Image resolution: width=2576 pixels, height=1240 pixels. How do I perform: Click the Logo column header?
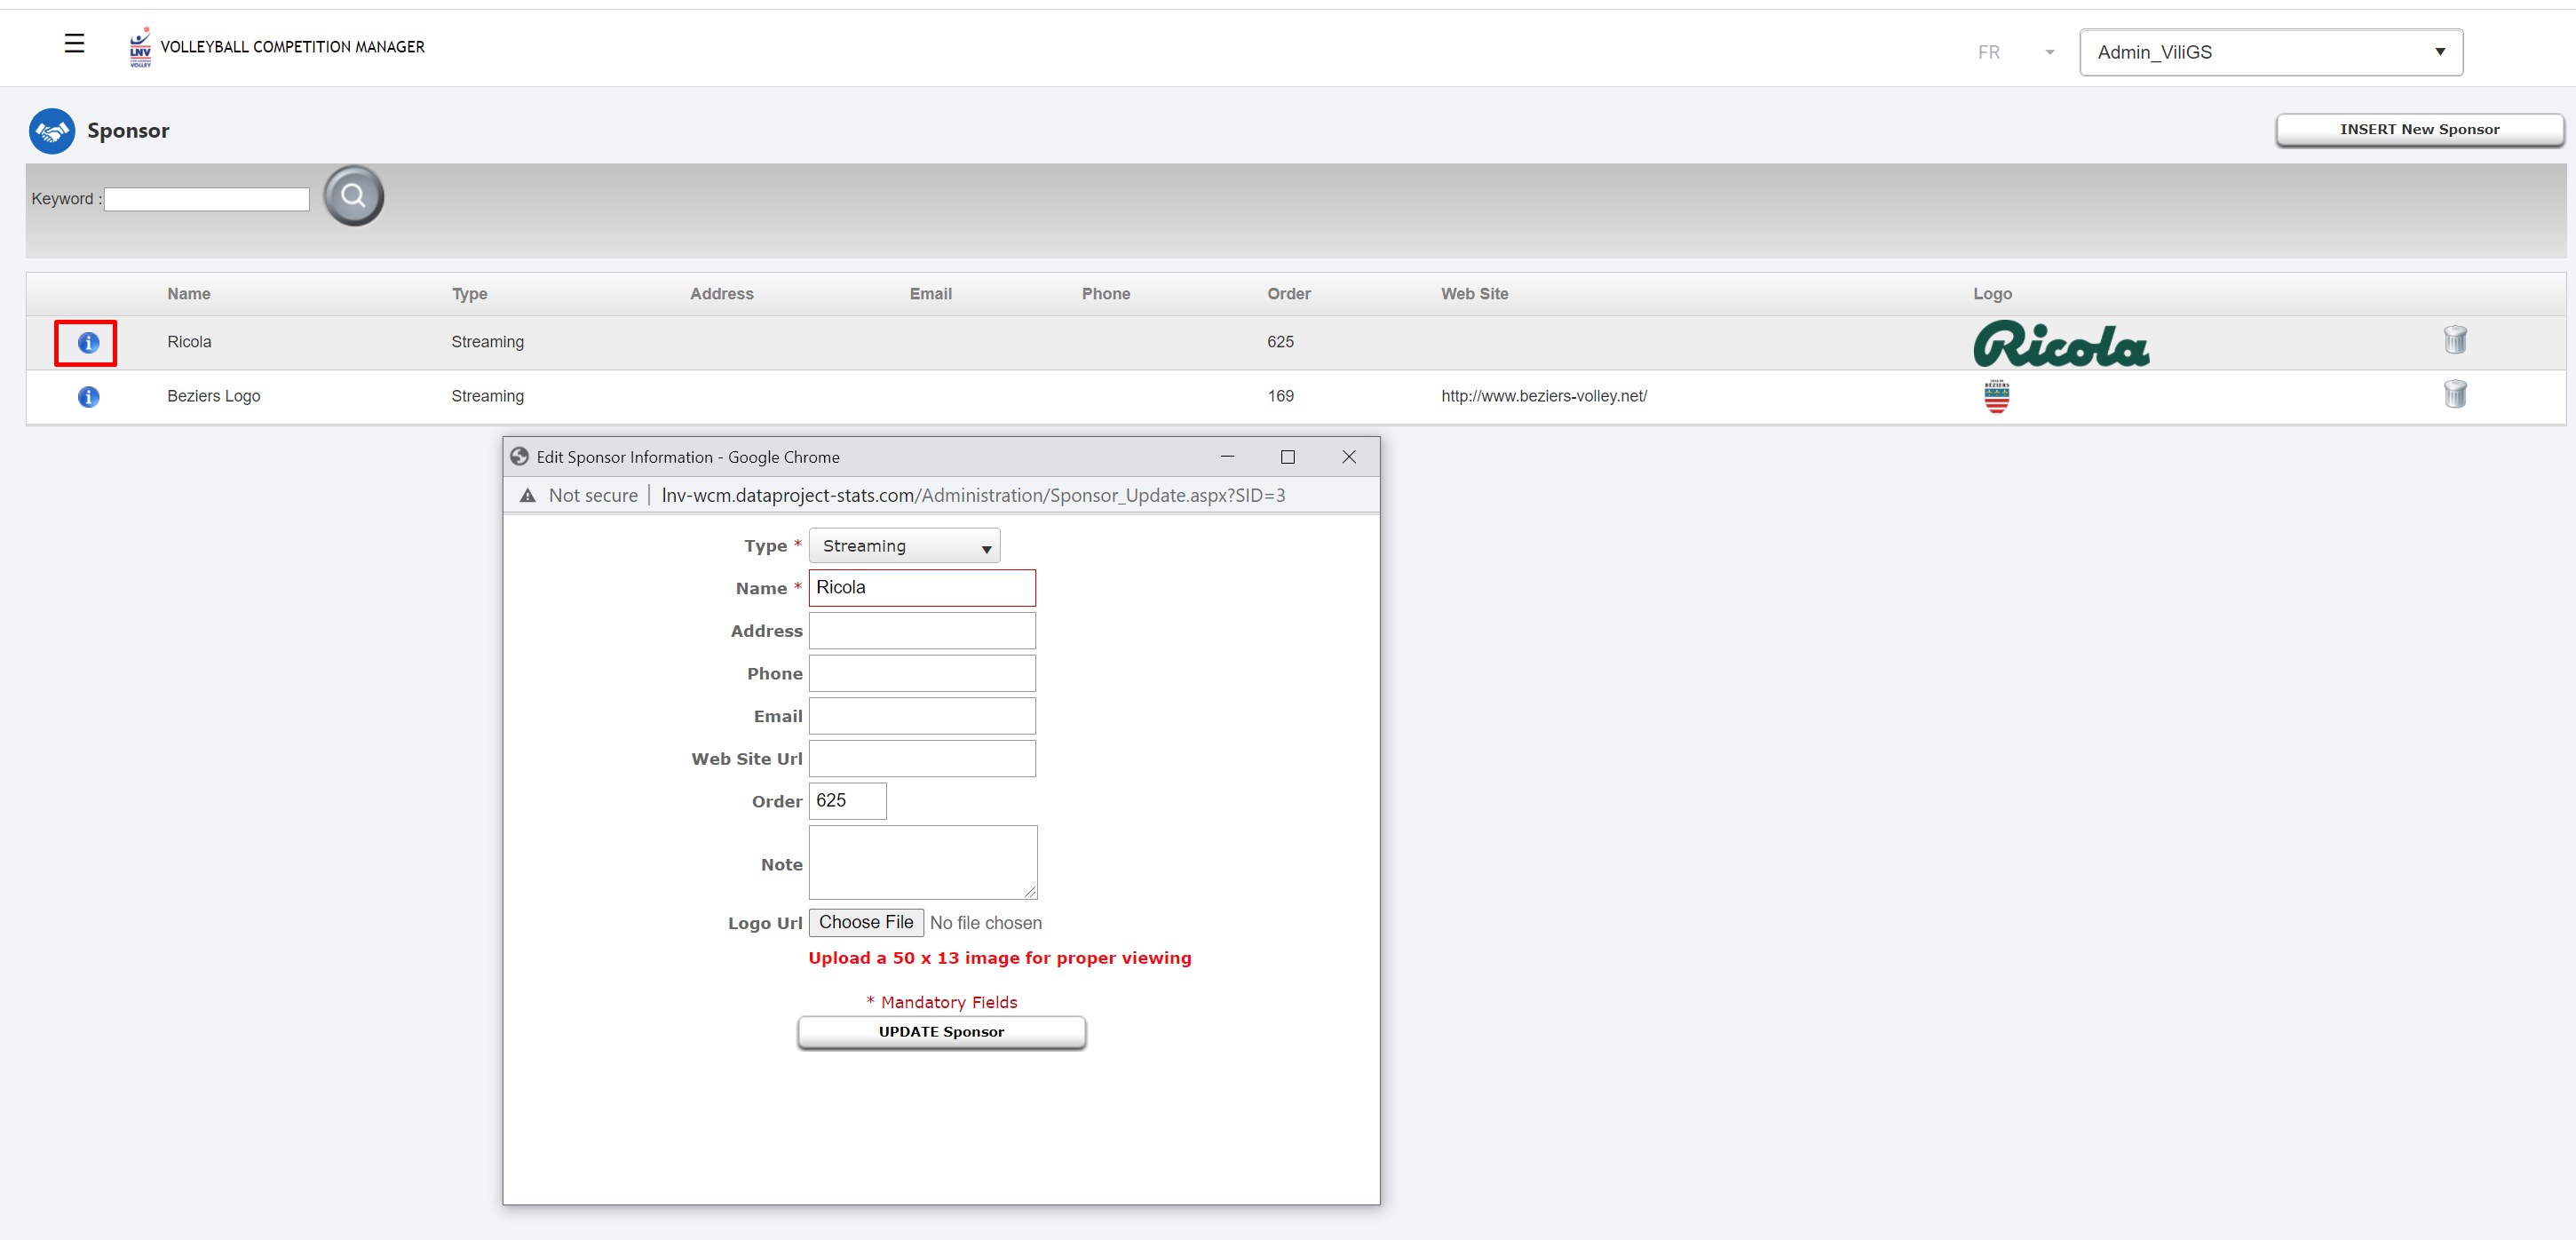tap(1992, 294)
